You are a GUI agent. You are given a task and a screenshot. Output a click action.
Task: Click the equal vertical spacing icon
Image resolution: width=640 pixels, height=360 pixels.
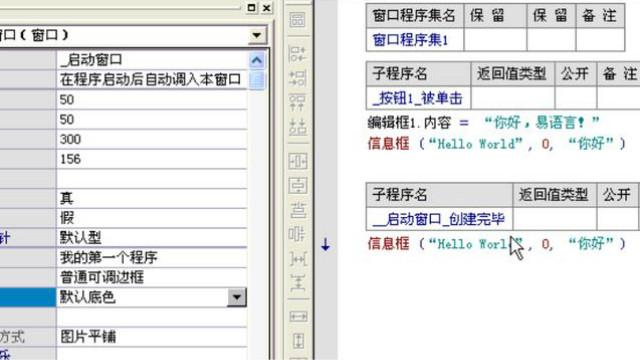coord(298,283)
